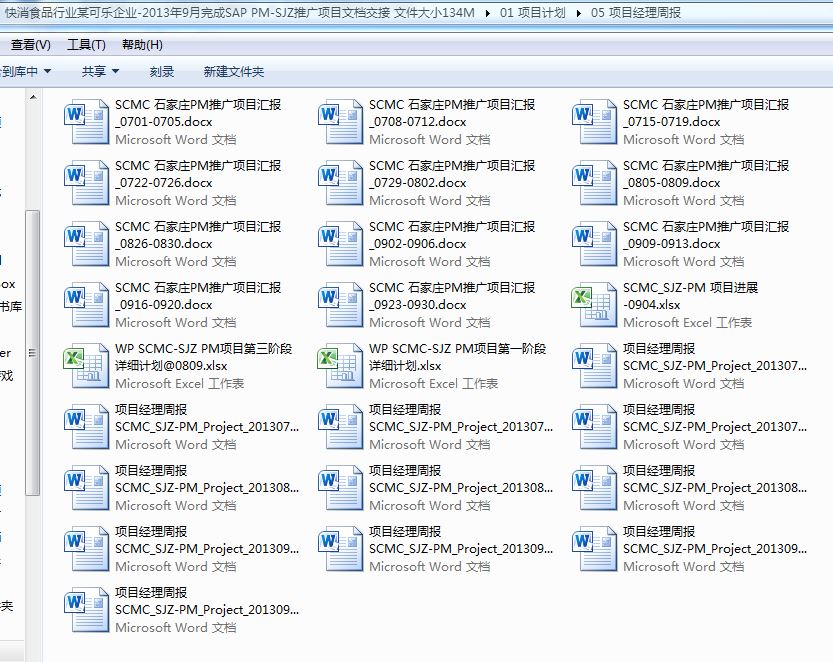Viewport: 833px width, 662px height.
Task: Select Excel icon for 项目进展-0904.xlsx
Action: (x=593, y=305)
